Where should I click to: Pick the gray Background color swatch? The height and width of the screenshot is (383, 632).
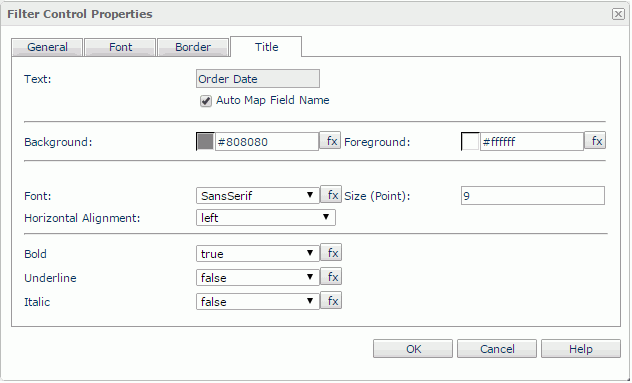(x=205, y=142)
